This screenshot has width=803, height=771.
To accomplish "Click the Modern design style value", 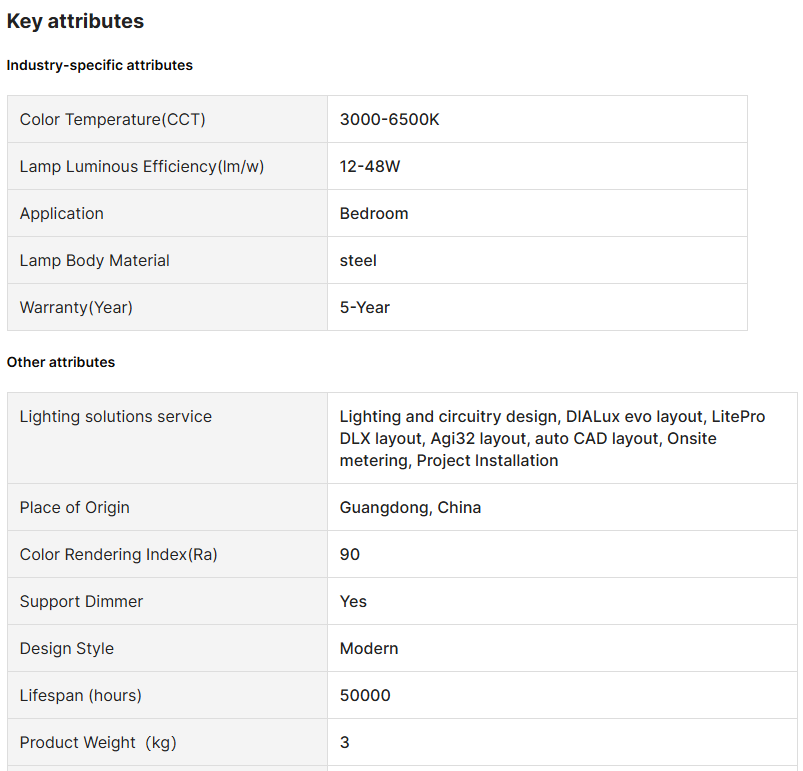I will [369, 649].
